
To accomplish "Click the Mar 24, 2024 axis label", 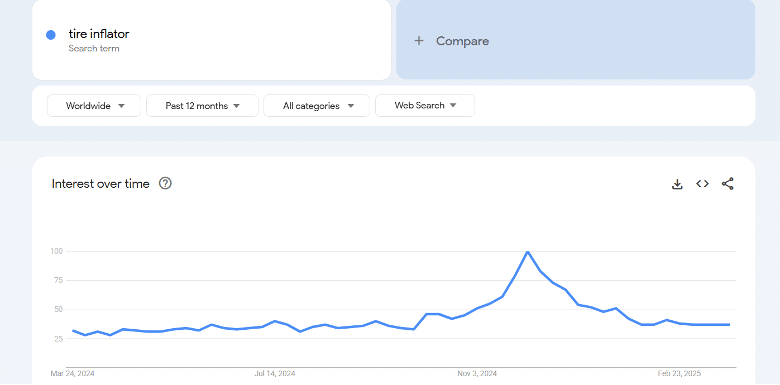I will [x=73, y=373].
